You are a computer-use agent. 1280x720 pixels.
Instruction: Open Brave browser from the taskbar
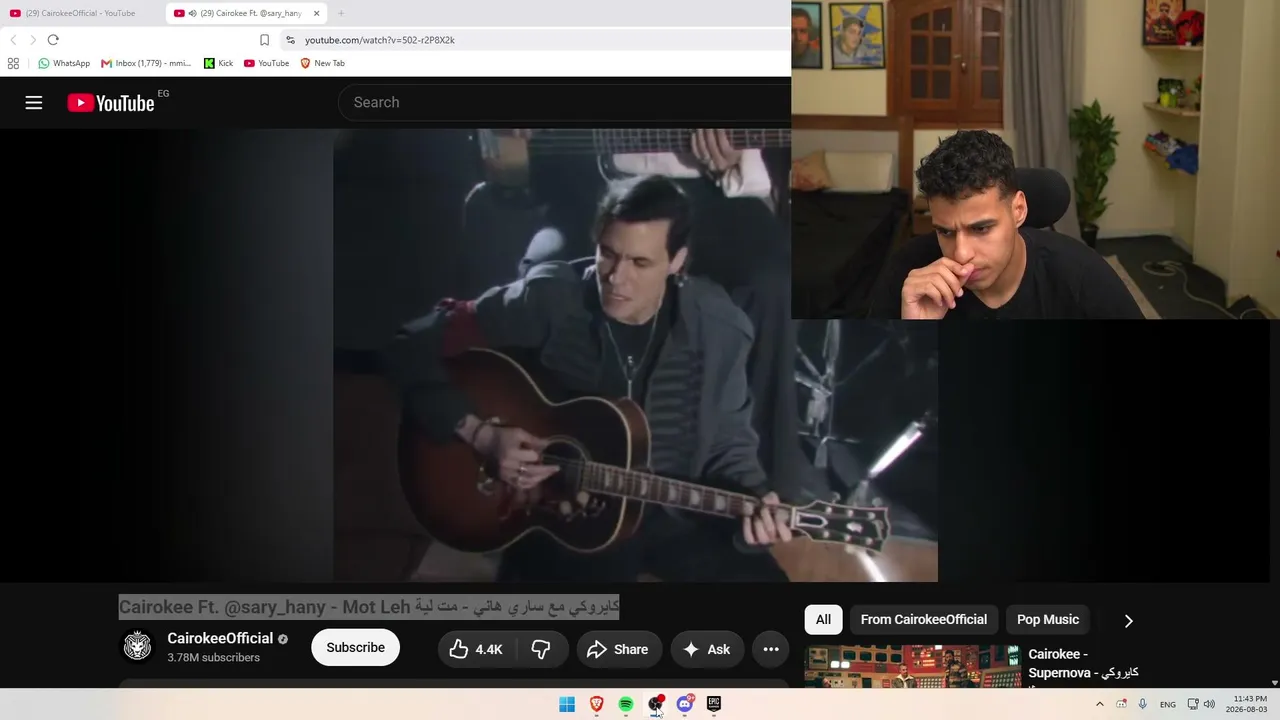point(597,704)
